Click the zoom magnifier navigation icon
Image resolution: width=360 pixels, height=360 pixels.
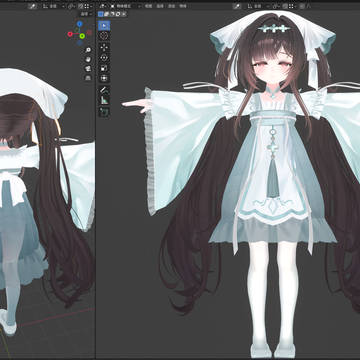tap(88, 50)
